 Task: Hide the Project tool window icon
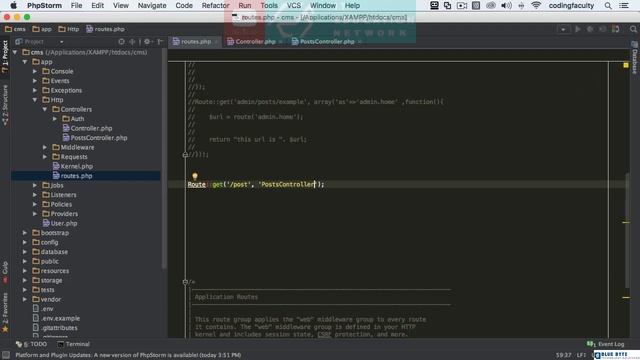(x=160, y=42)
